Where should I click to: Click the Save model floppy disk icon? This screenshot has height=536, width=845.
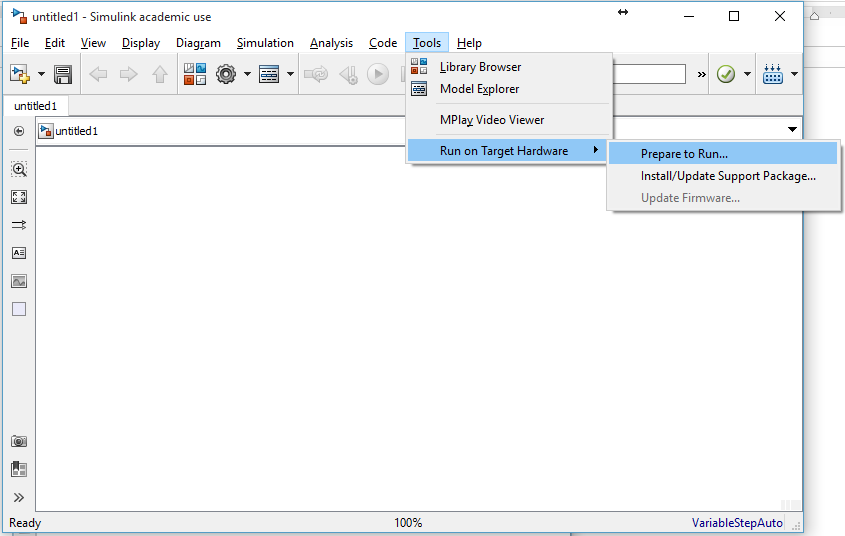point(63,74)
